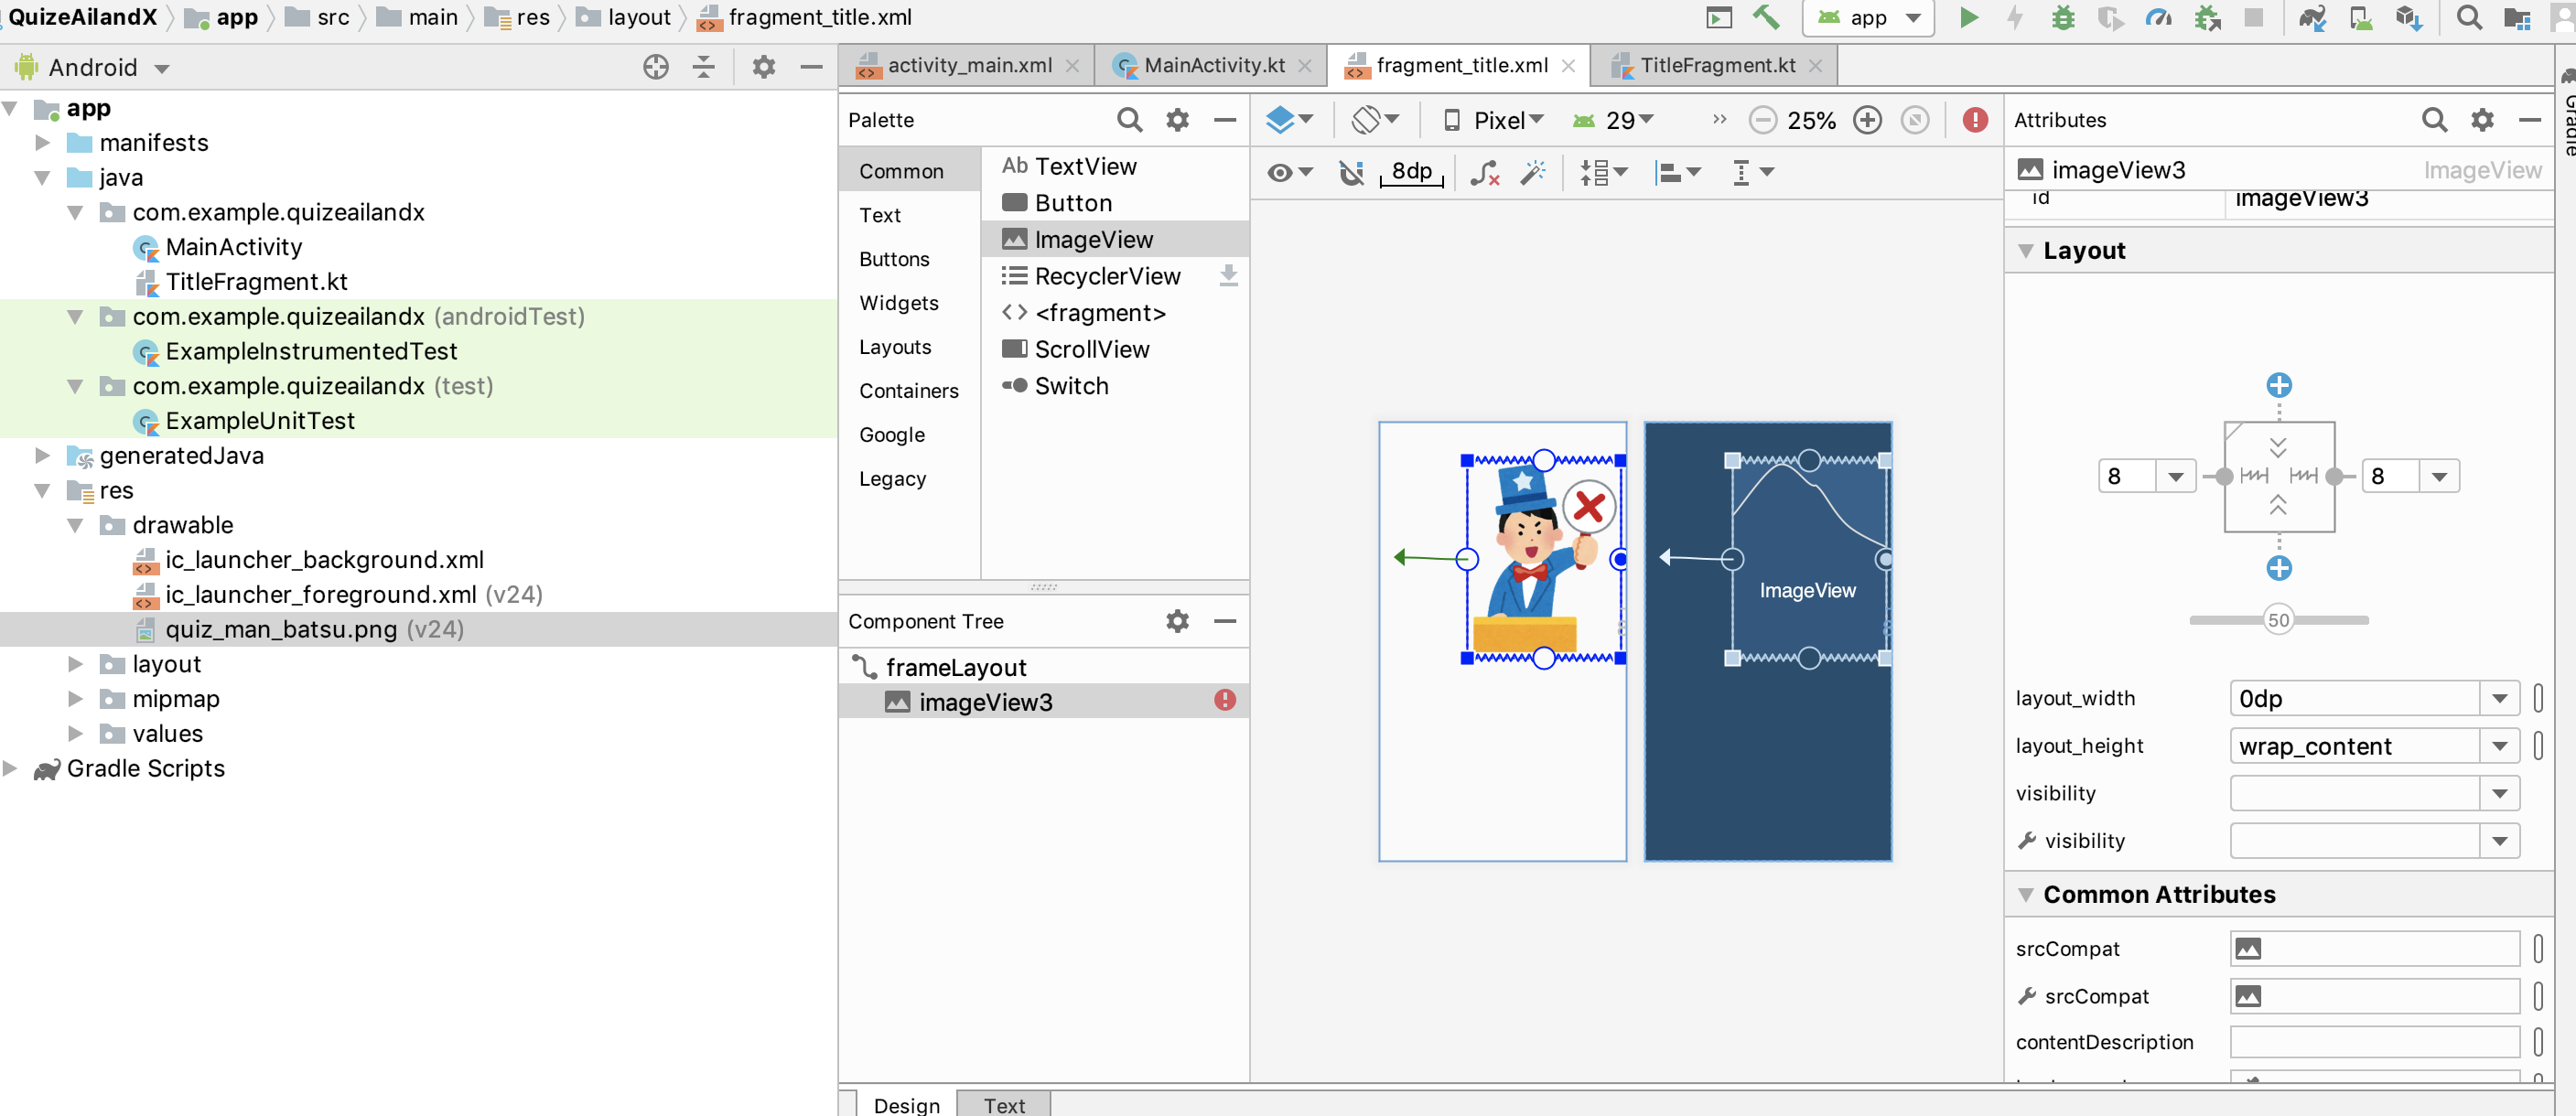Click the red error warning icon in toolbar
Image resolution: width=2576 pixels, height=1116 pixels.
pos(1974,120)
